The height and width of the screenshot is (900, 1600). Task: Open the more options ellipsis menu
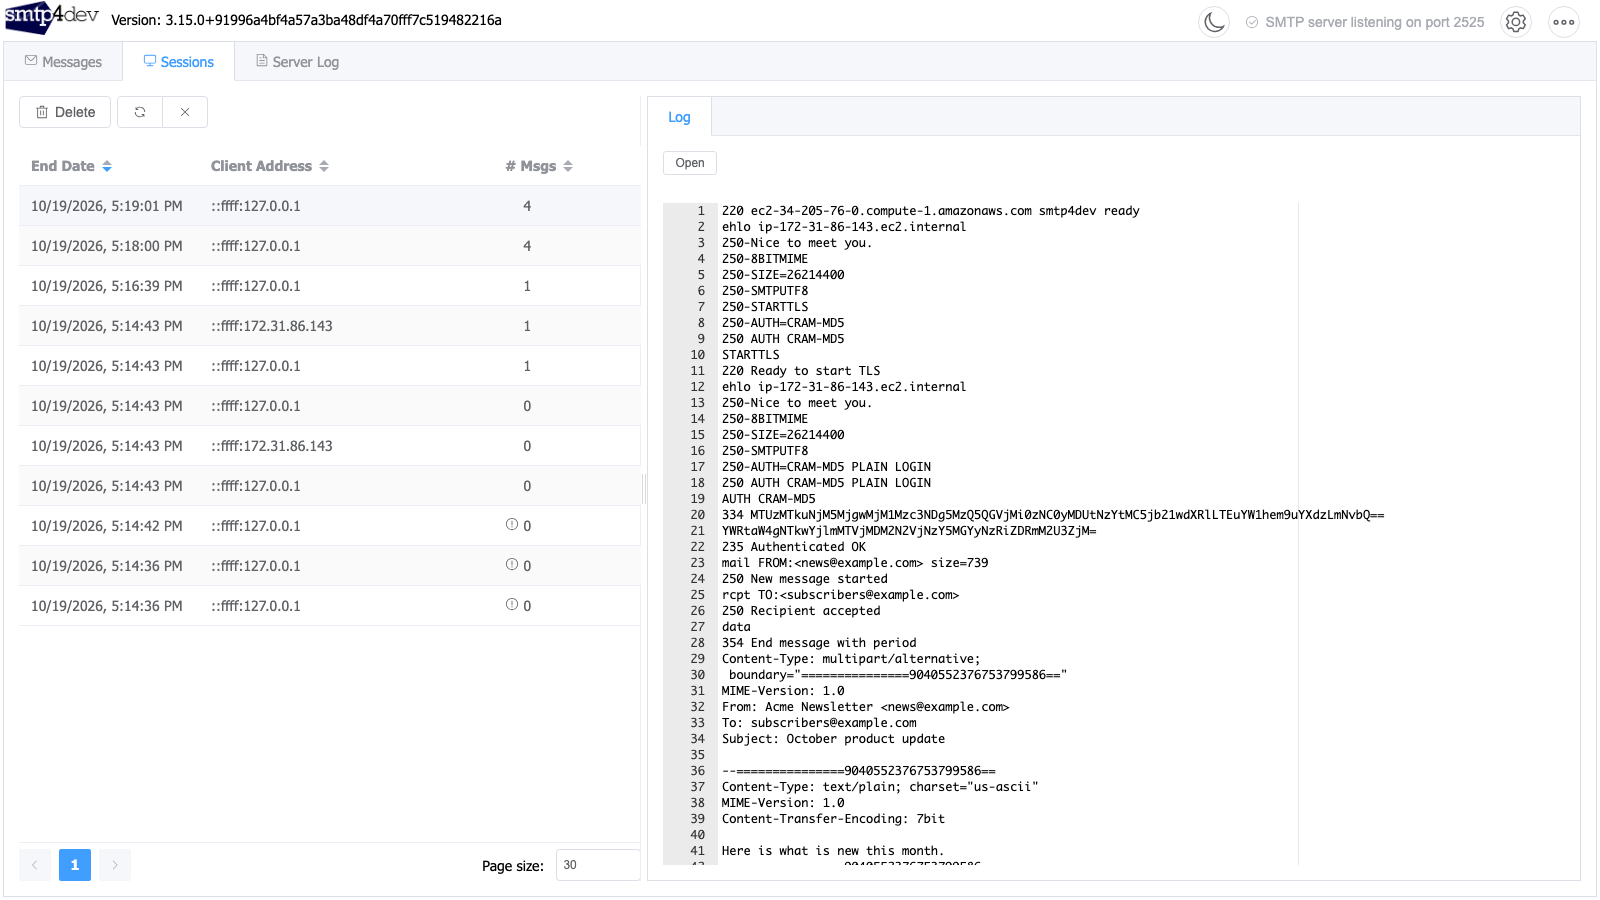click(1564, 22)
